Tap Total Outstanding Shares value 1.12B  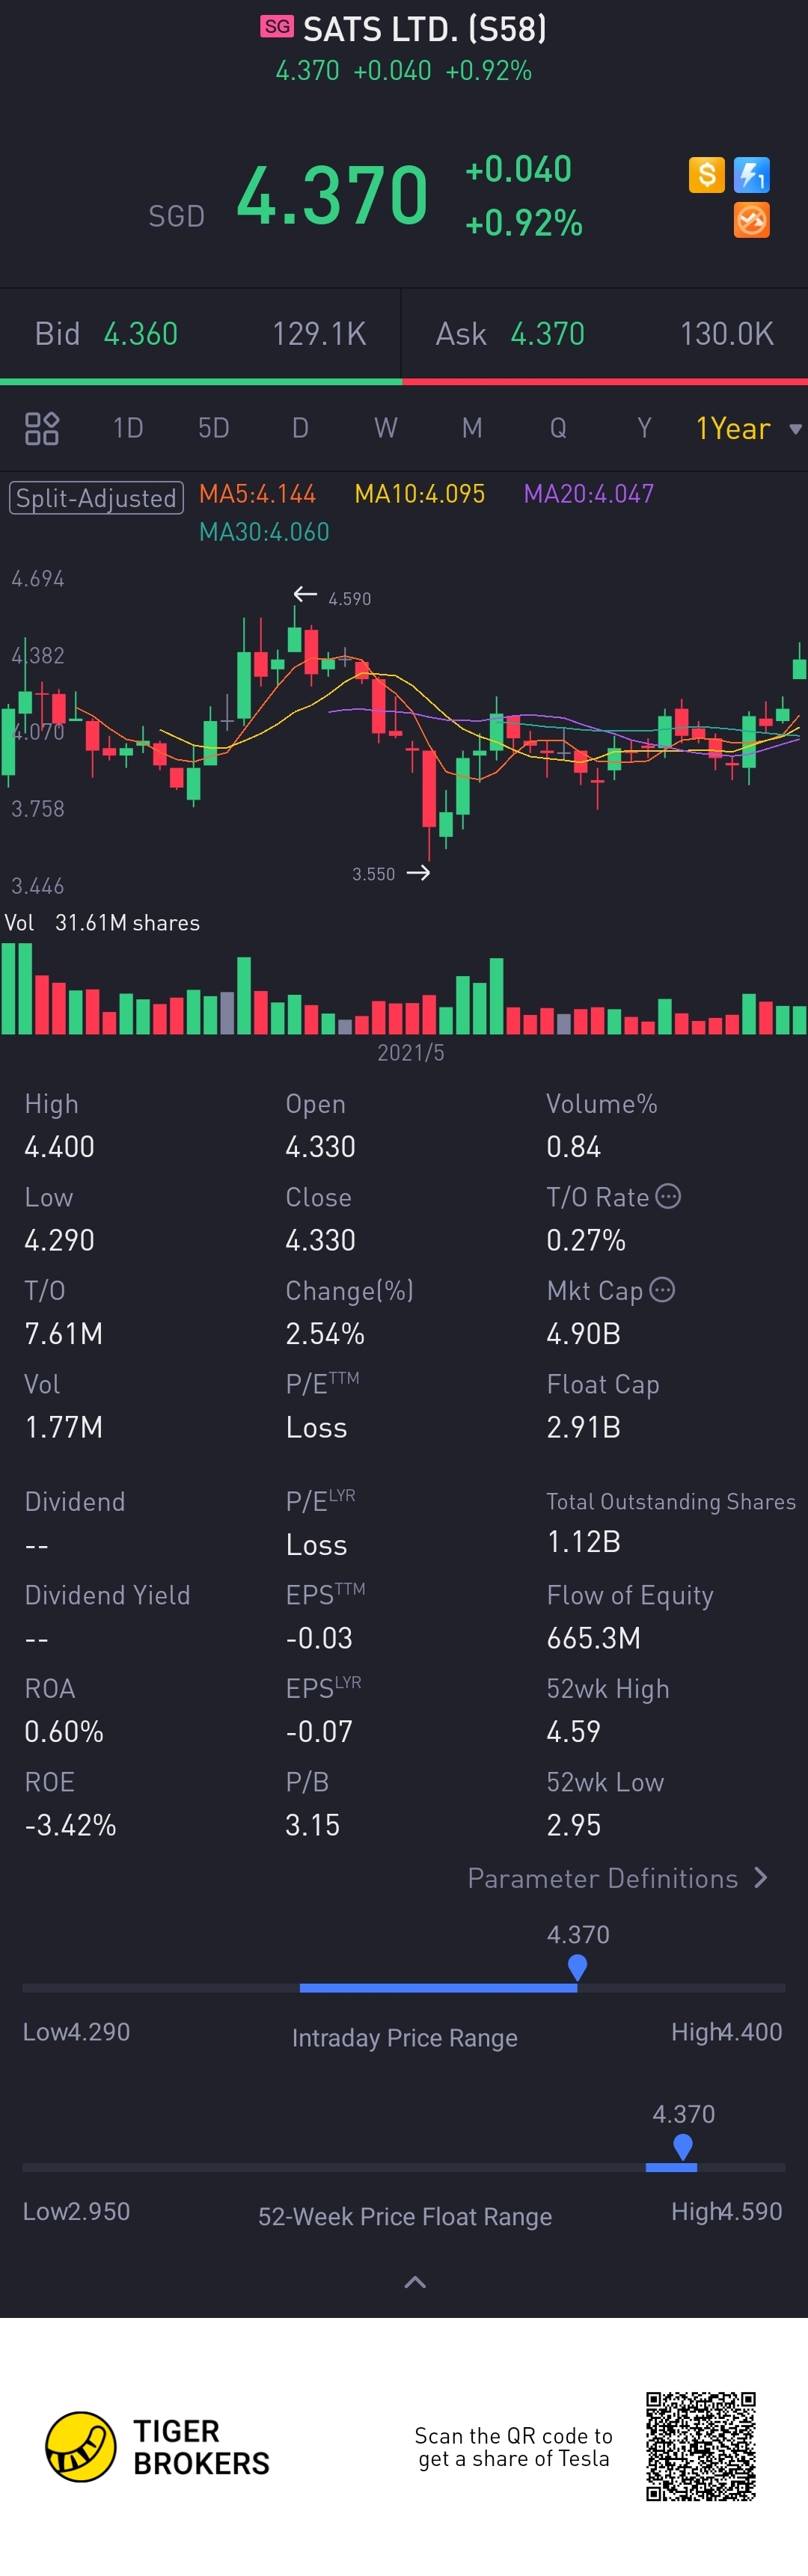pyautogui.click(x=584, y=1542)
